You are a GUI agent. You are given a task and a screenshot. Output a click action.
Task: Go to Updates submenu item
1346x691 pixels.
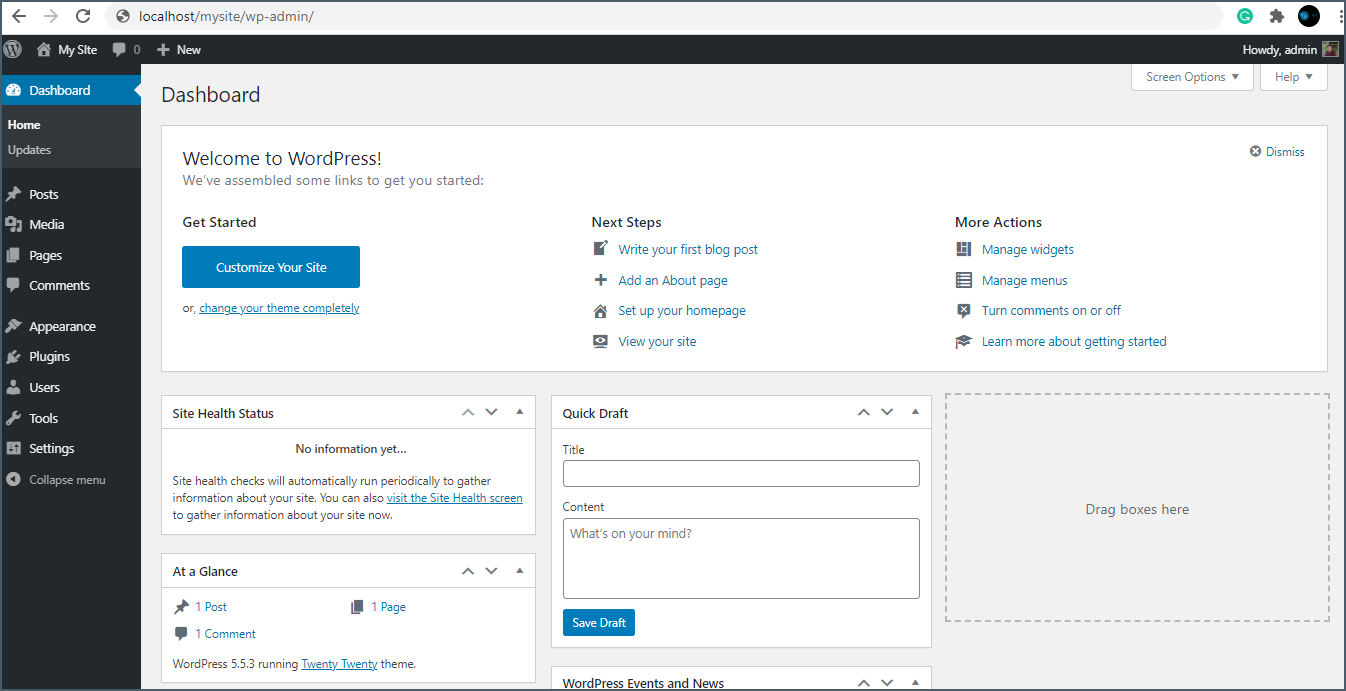coord(29,150)
